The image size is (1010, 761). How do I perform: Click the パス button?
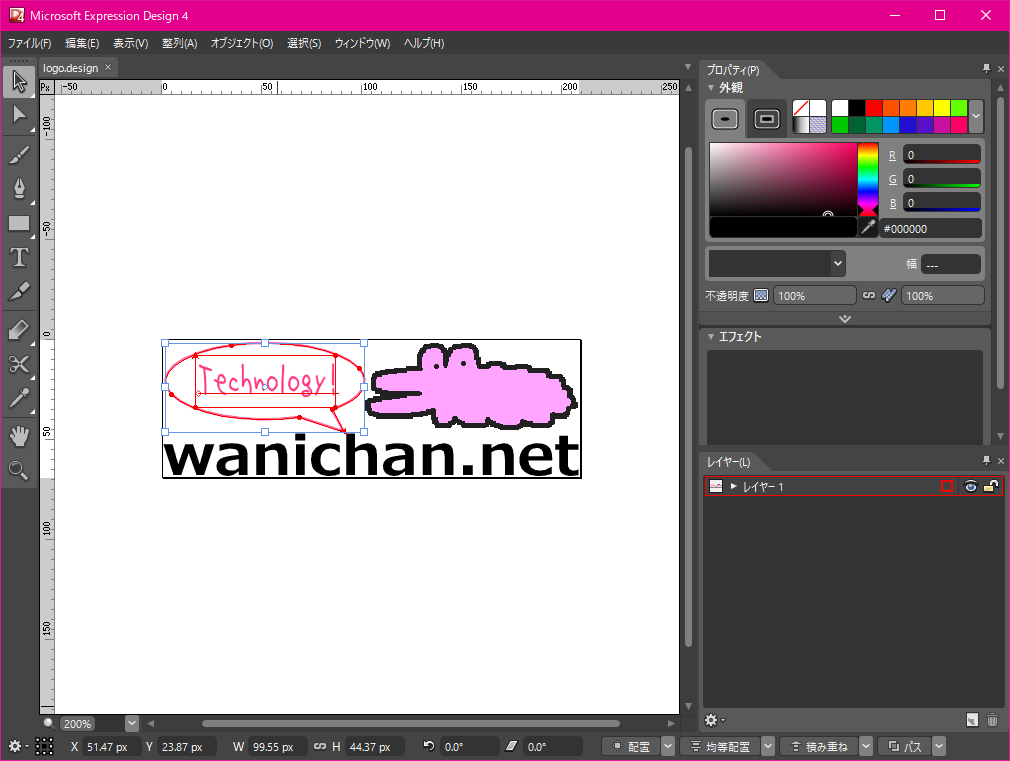[x=905, y=746]
